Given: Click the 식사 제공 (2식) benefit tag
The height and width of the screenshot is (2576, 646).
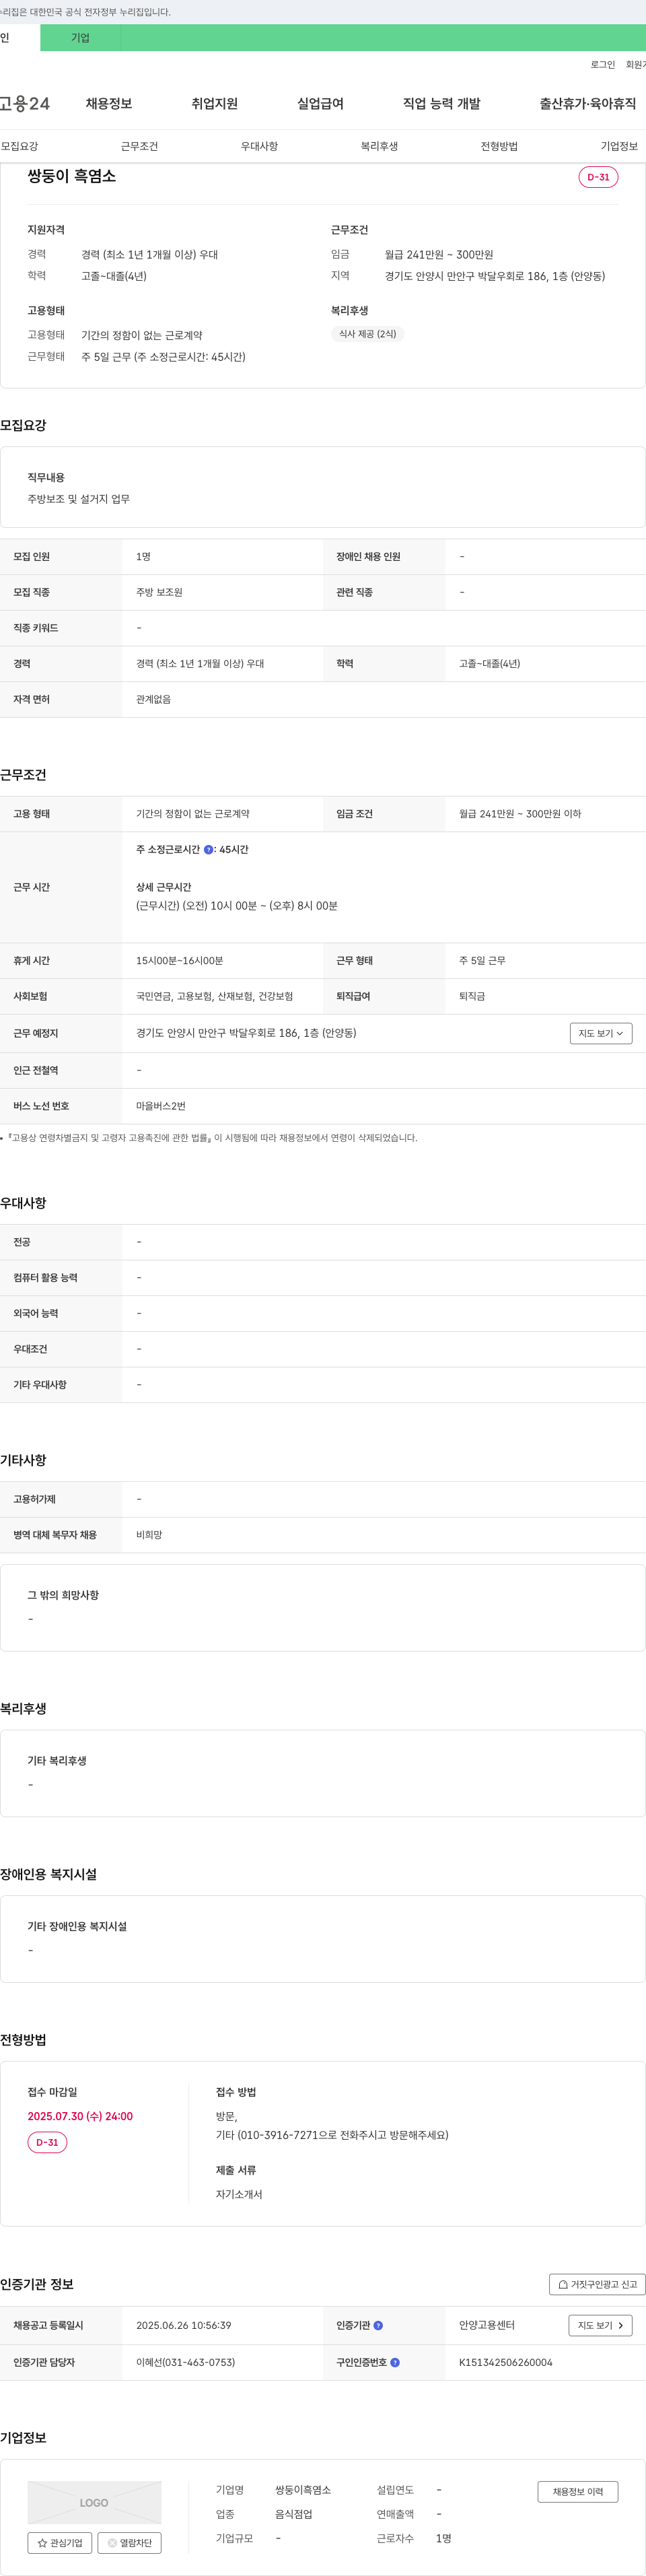Looking at the screenshot, I should (367, 334).
